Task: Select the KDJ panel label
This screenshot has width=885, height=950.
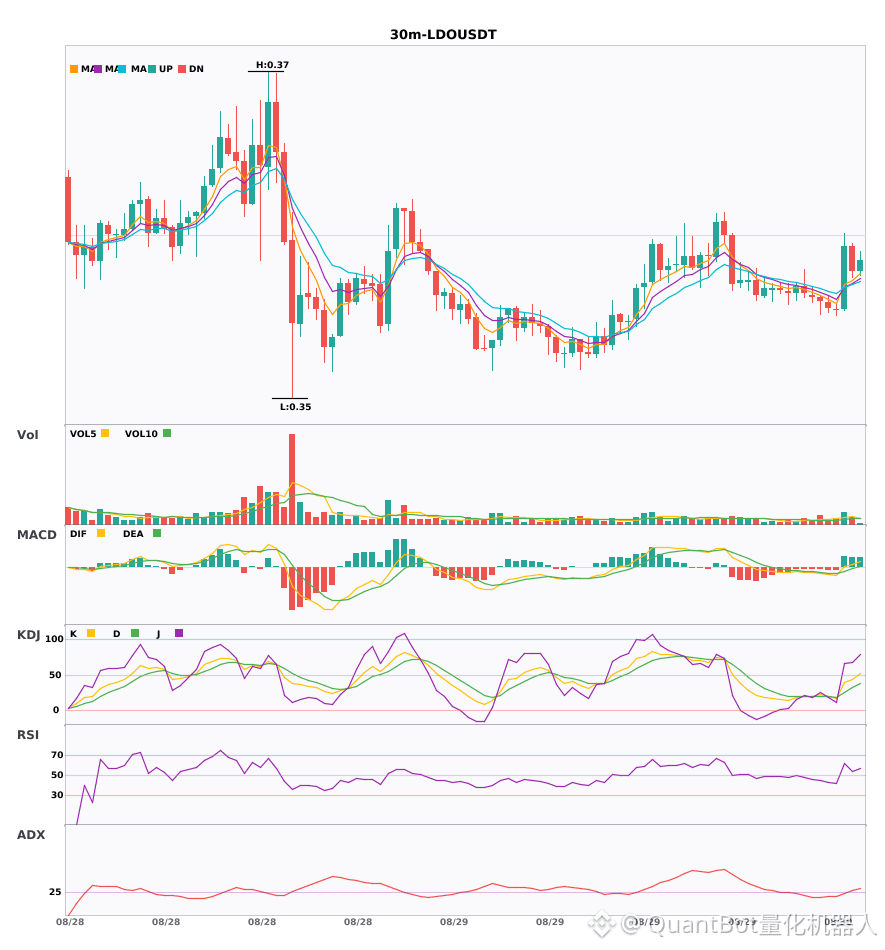Action: point(28,635)
